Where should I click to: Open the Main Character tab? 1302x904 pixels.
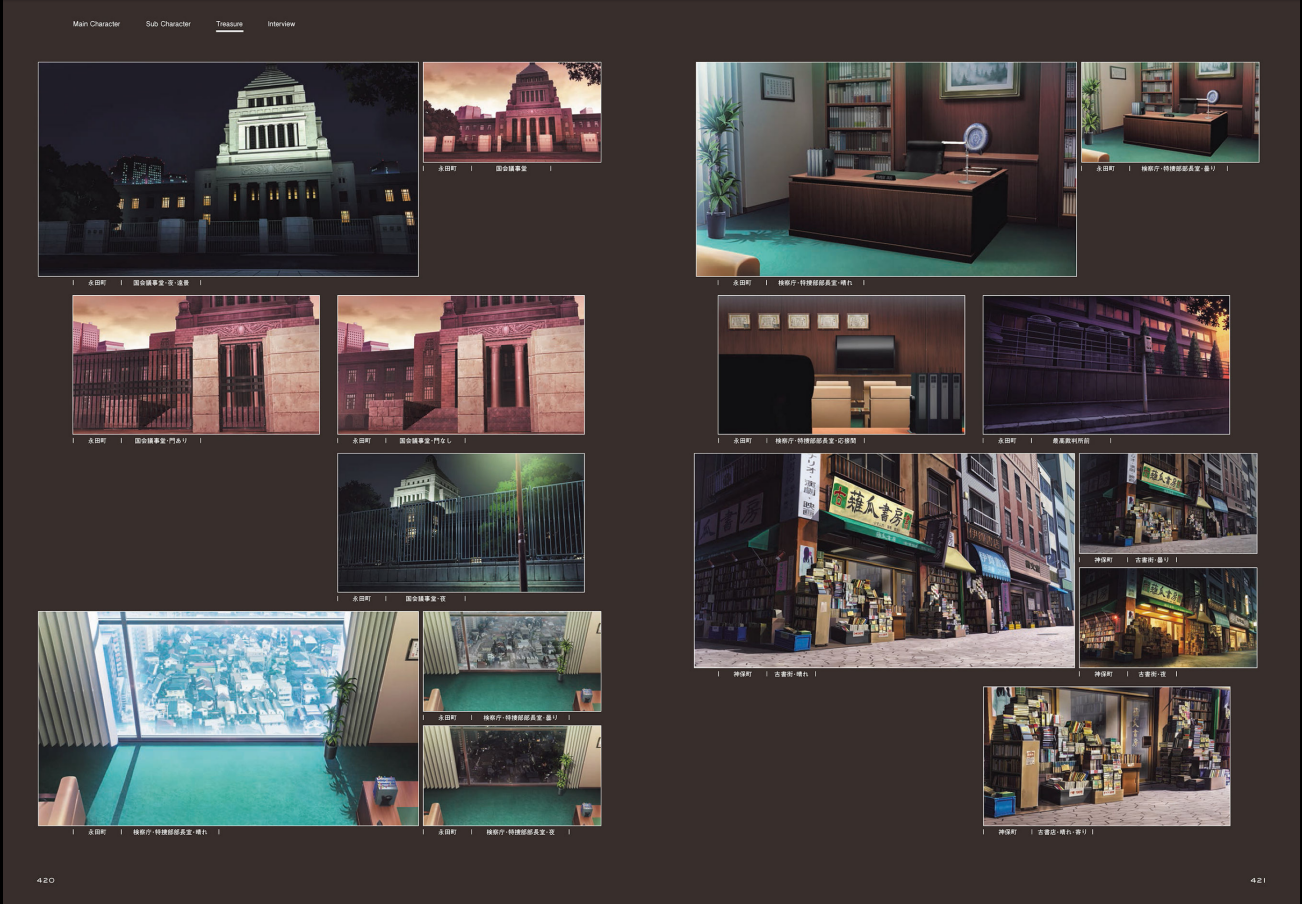(96, 24)
